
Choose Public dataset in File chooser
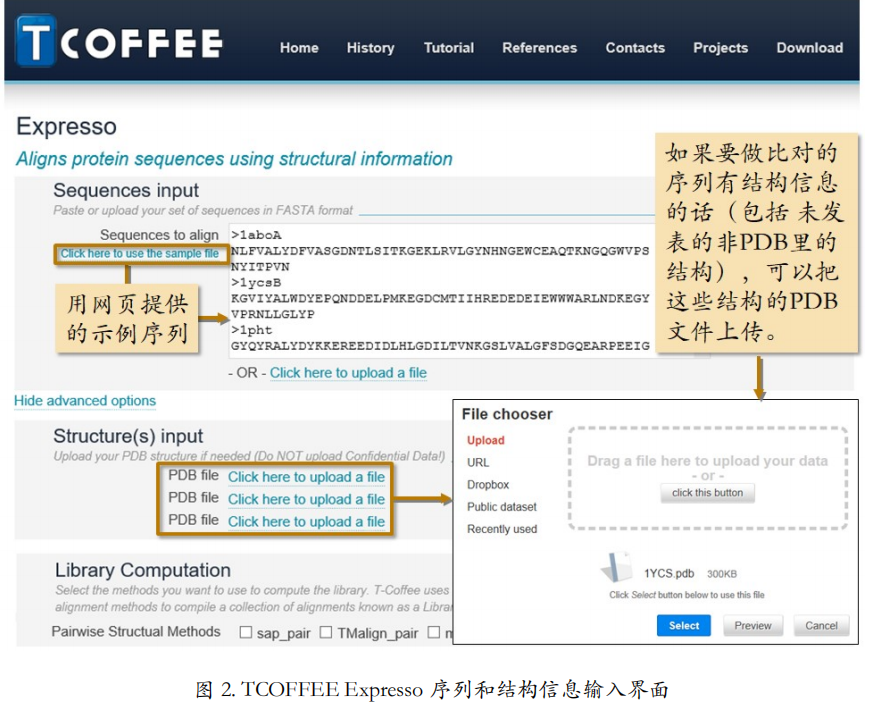(502, 507)
